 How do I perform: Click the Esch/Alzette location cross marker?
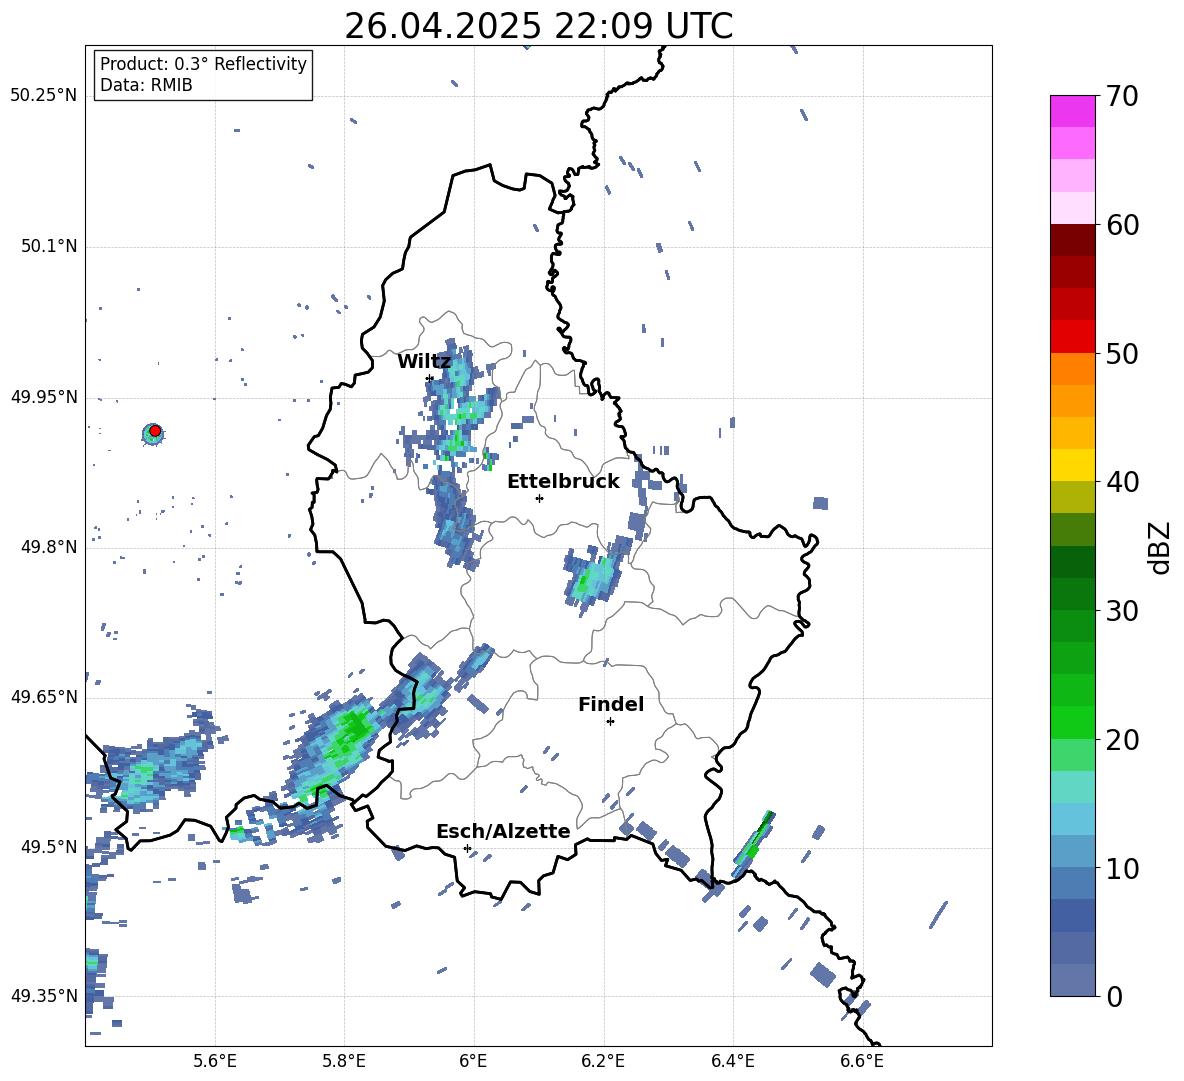(x=467, y=848)
